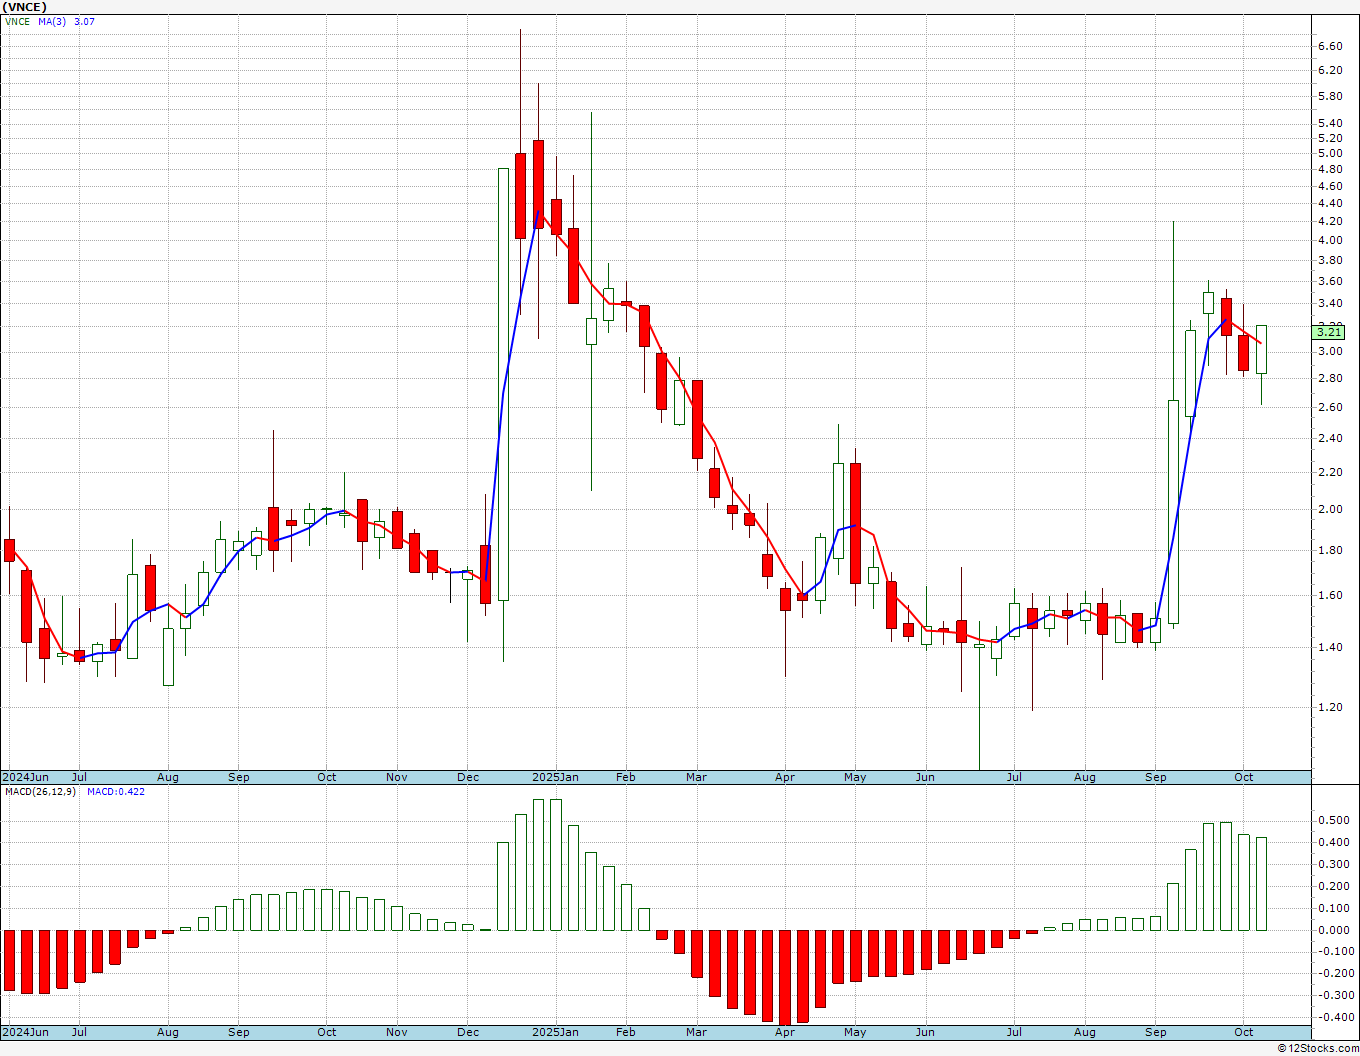Select the Oct marker at right end
Image resolution: width=1360 pixels, height=1056 pixels.
pos(1243,777)
